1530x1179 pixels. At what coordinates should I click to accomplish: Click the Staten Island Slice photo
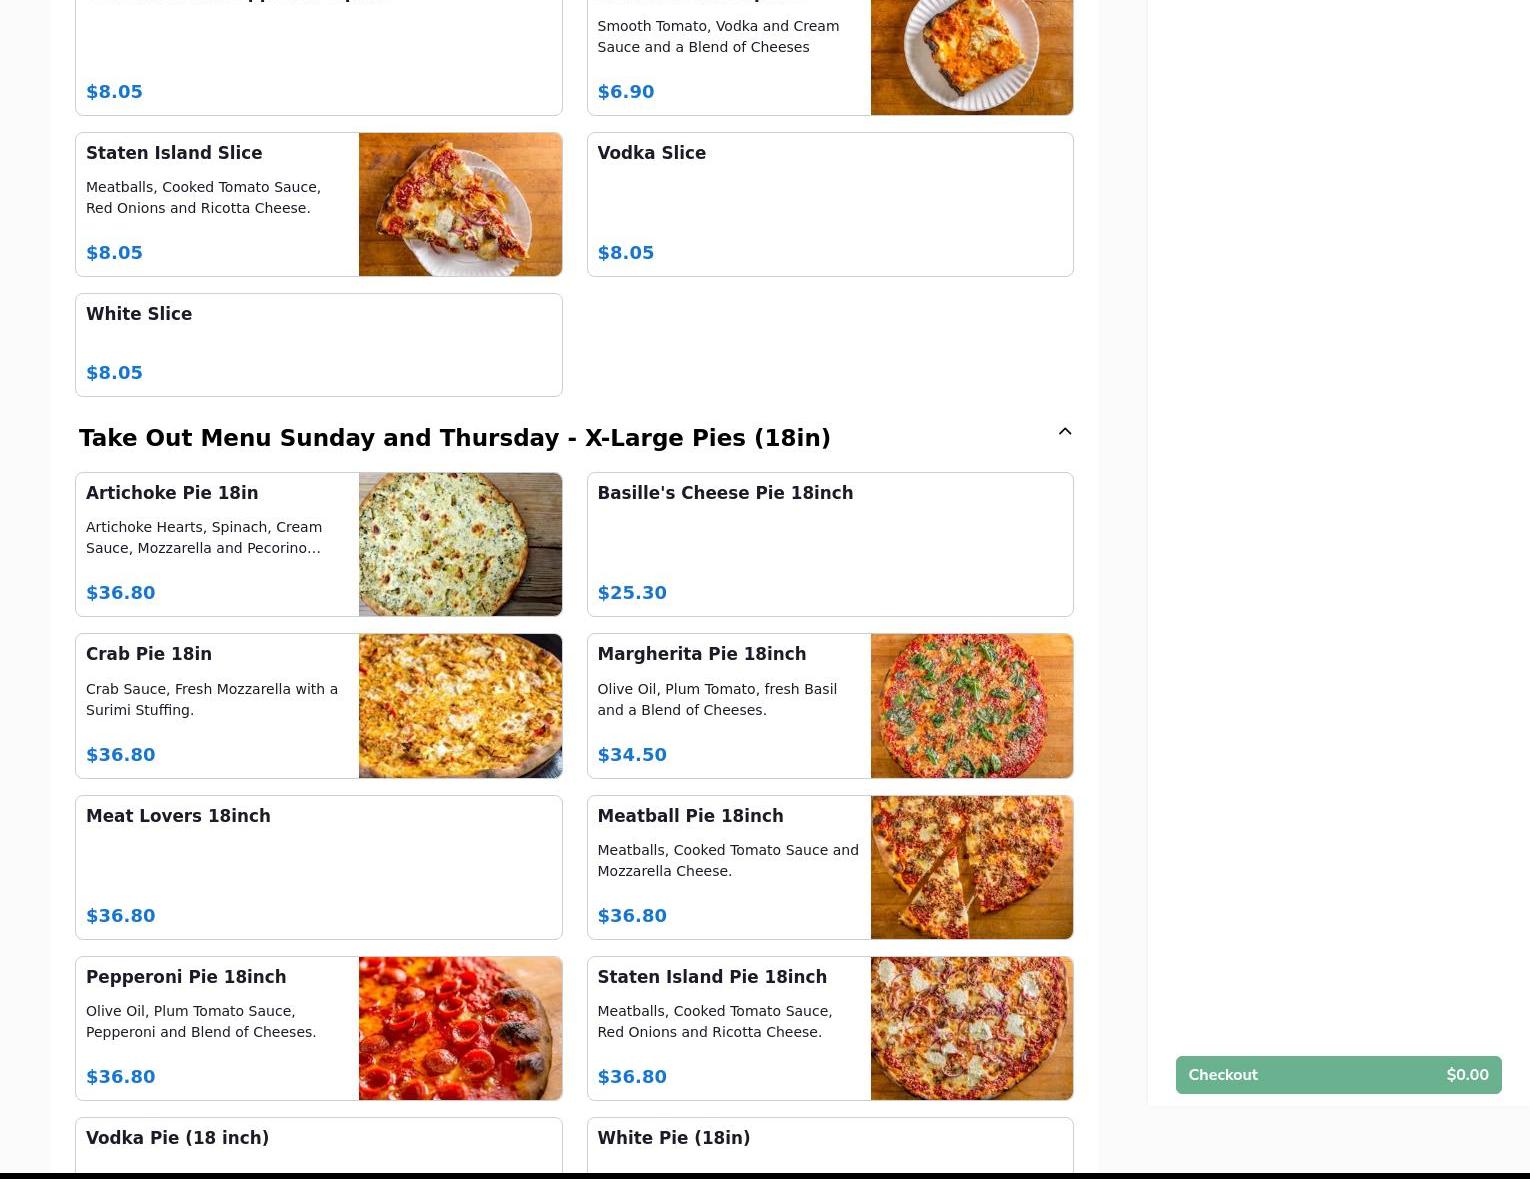click(460, 204)
